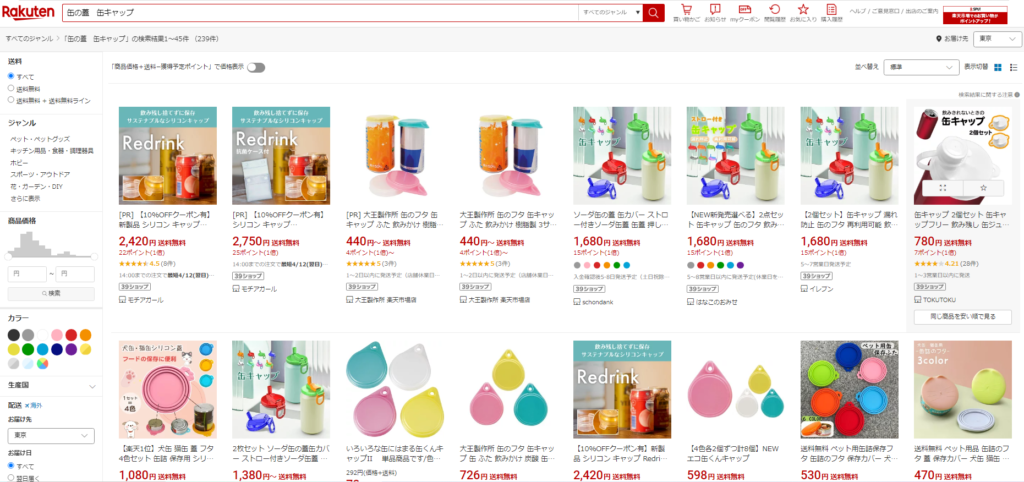Open notifications (お知らせ) icon
Screen dimensions: 1024x482
pos(715,9)
